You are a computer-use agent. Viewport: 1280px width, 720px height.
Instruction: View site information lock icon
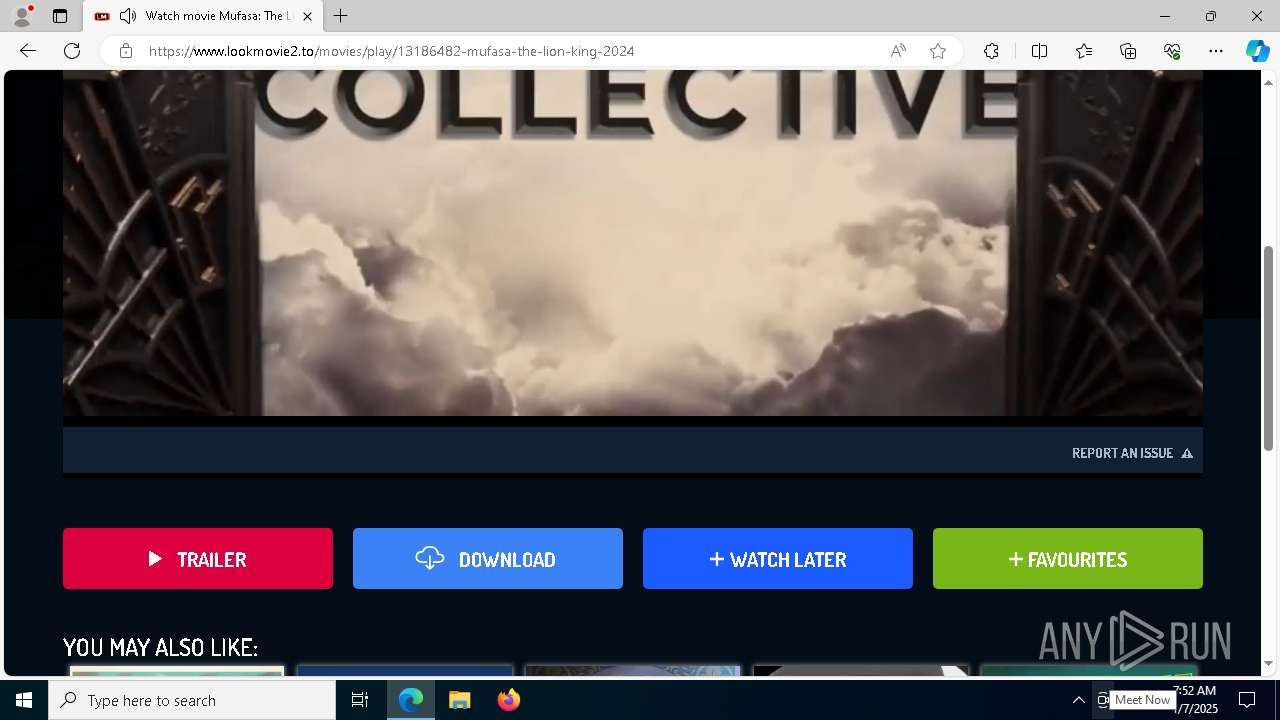(125, 51)
